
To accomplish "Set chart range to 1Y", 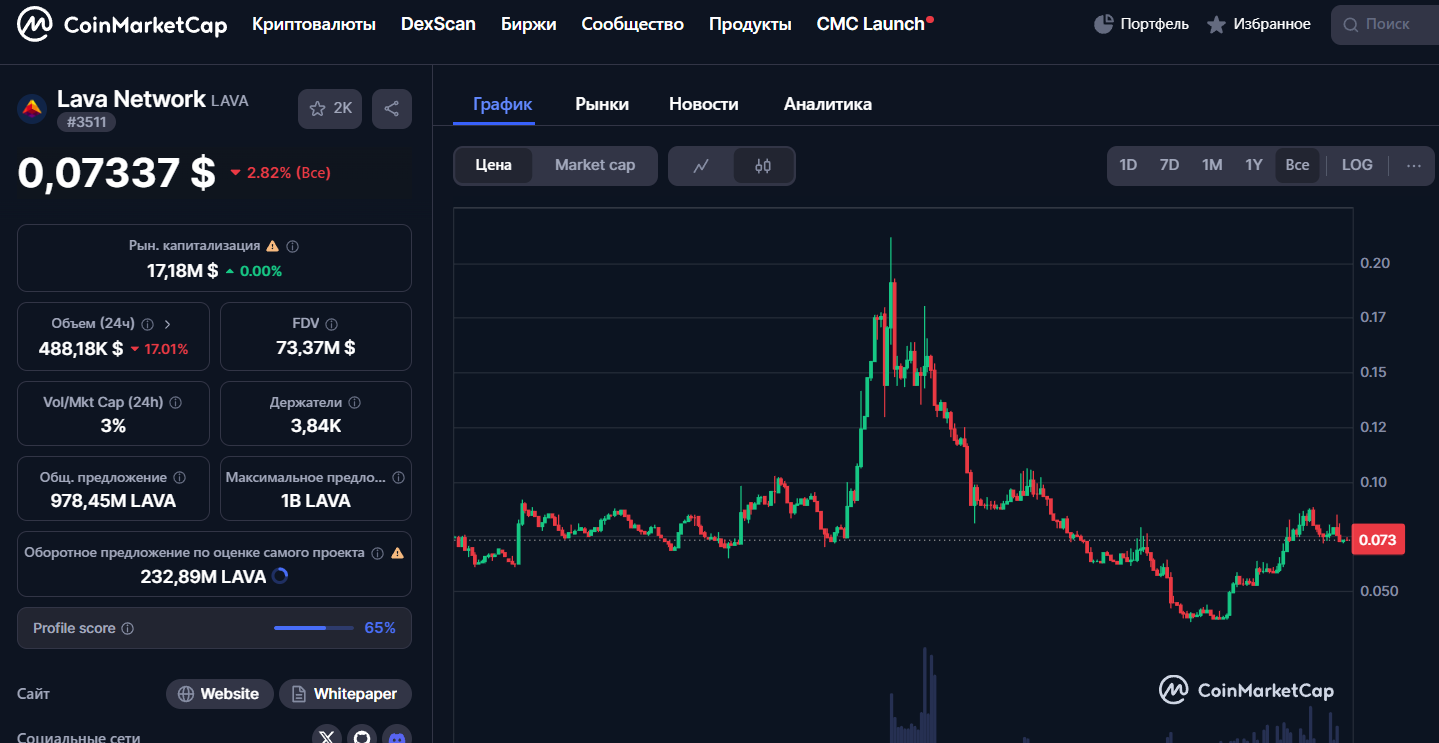I will (1254, 166).
